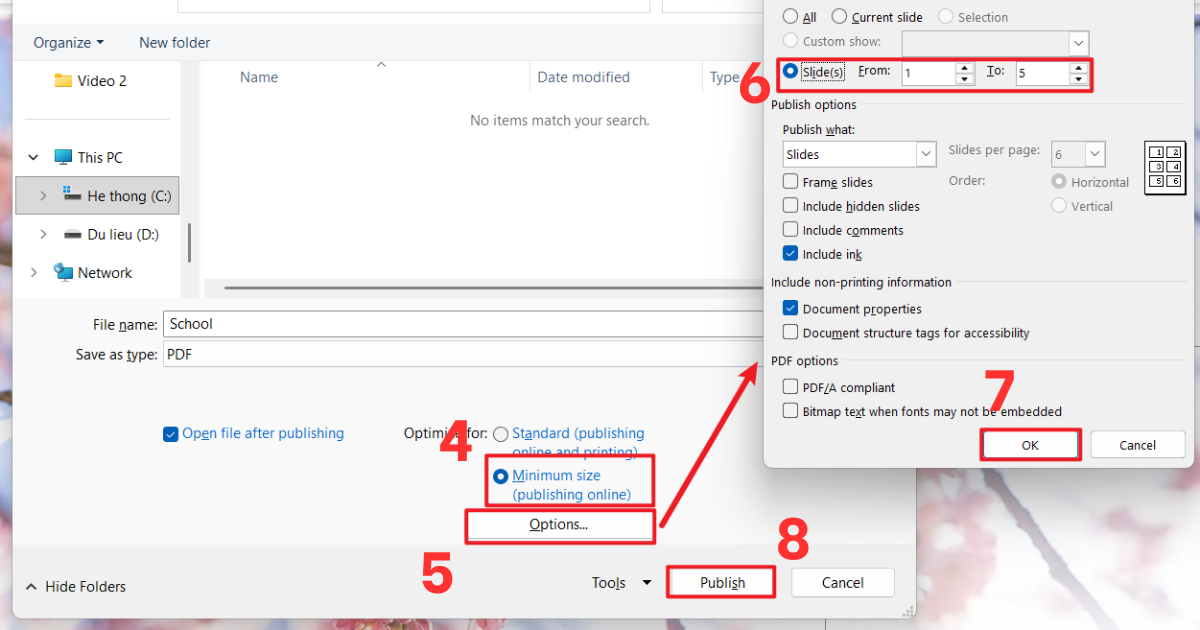Expand the Network tree node
Screen dimensions: 1200x630
[34, 272]
